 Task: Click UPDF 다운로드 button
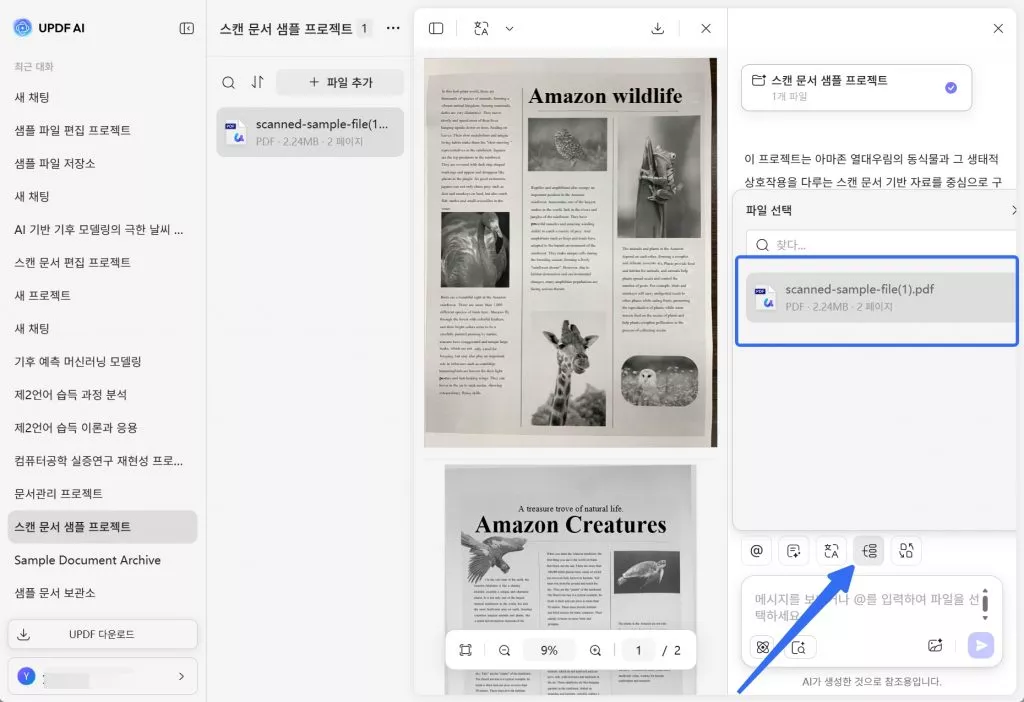(x=103, y=634)
